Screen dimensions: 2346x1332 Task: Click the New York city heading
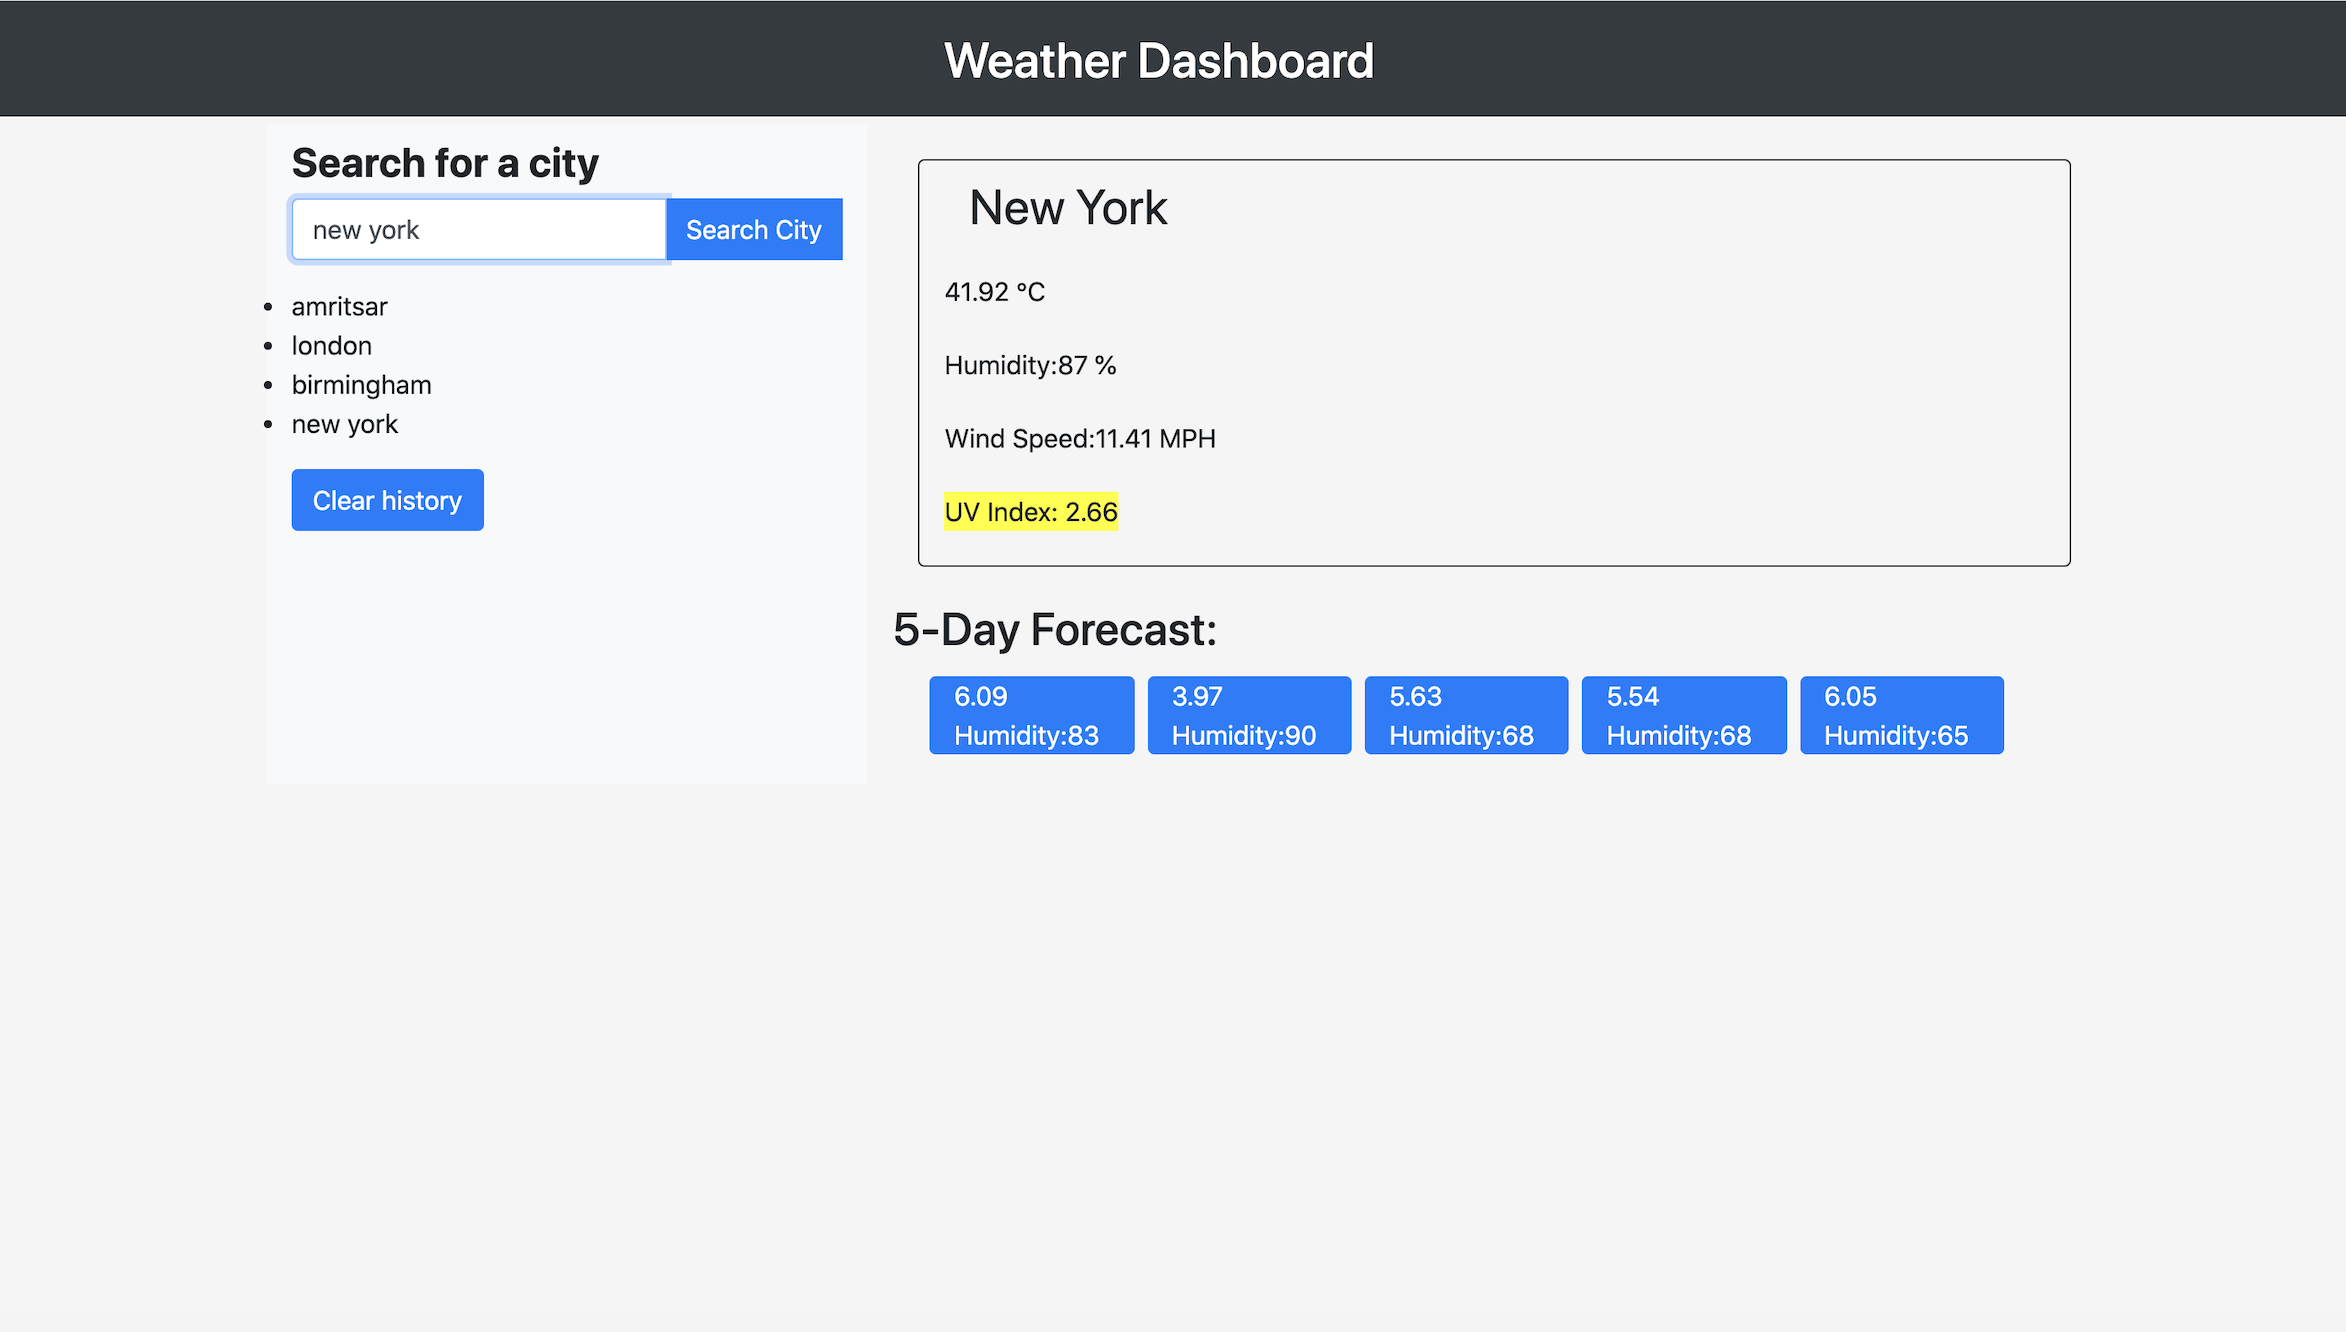(x=1067, y=208)
